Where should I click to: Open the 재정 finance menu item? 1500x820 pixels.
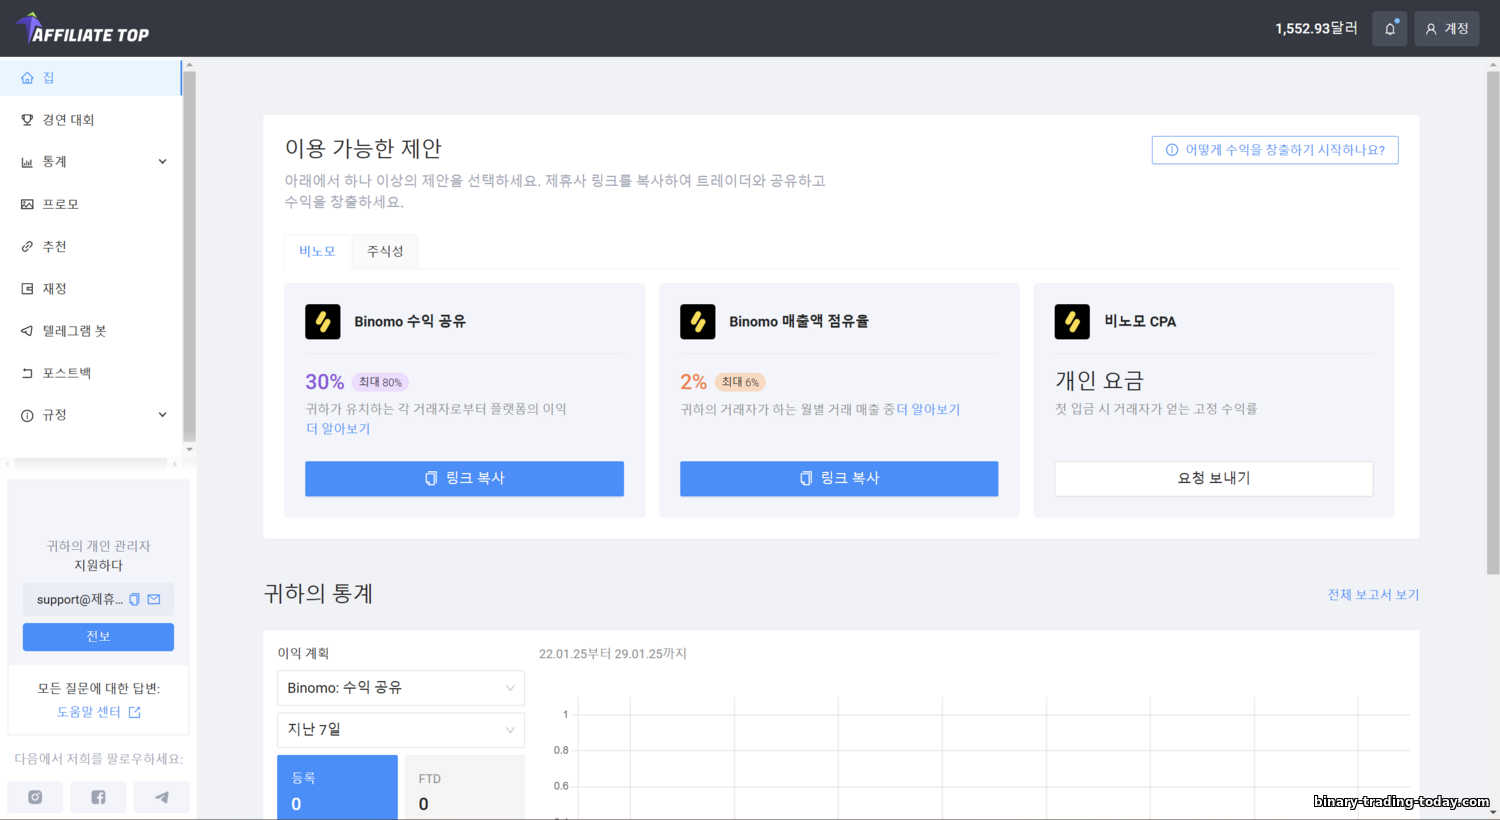[90, 289]
